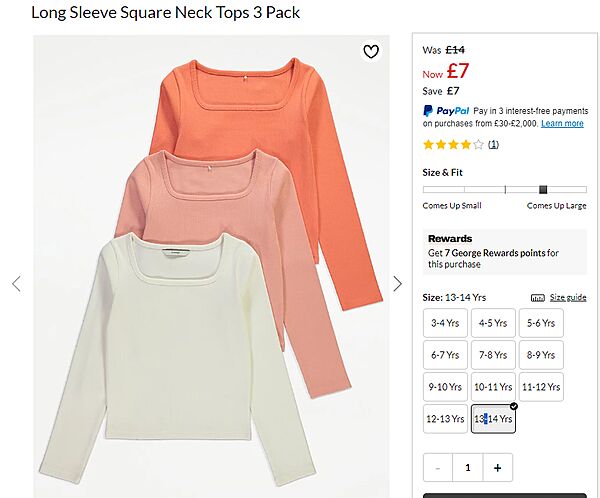
Task: Increase quantity with plus button
Action: point(497,467)
